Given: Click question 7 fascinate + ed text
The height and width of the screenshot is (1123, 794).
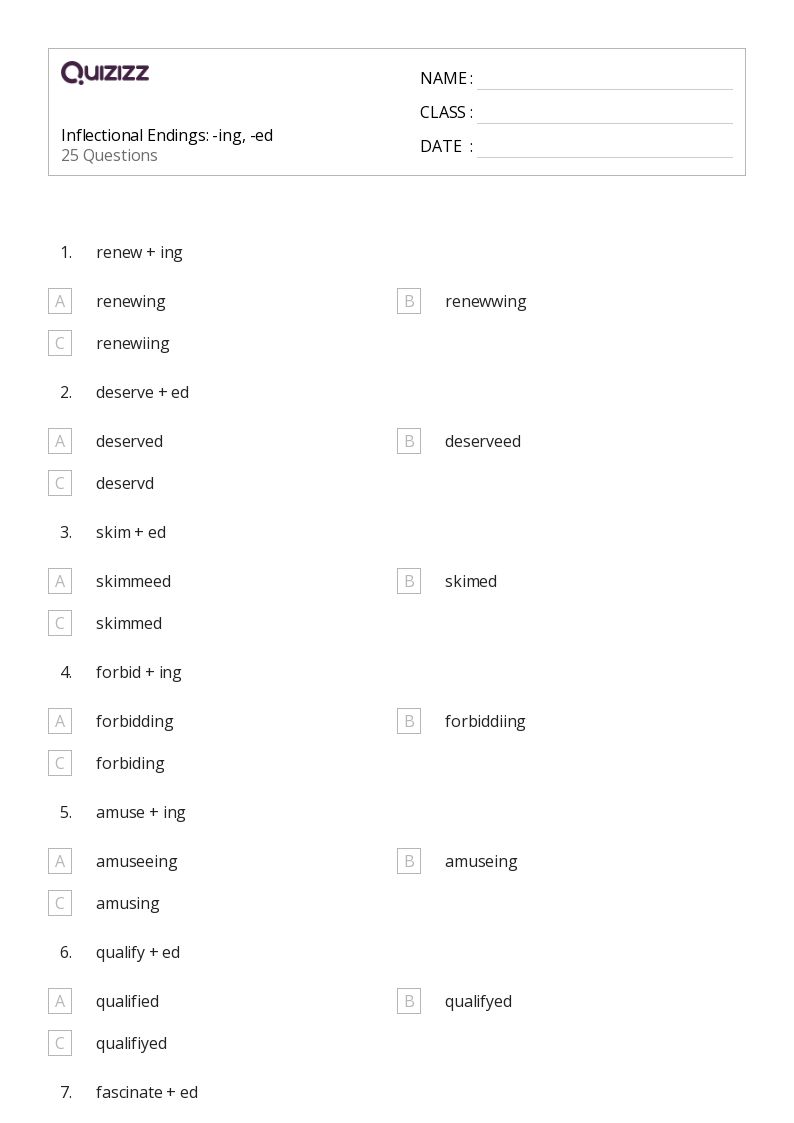Looking at the screenshot, I should pyautogui.click(x=147, y=1092).
